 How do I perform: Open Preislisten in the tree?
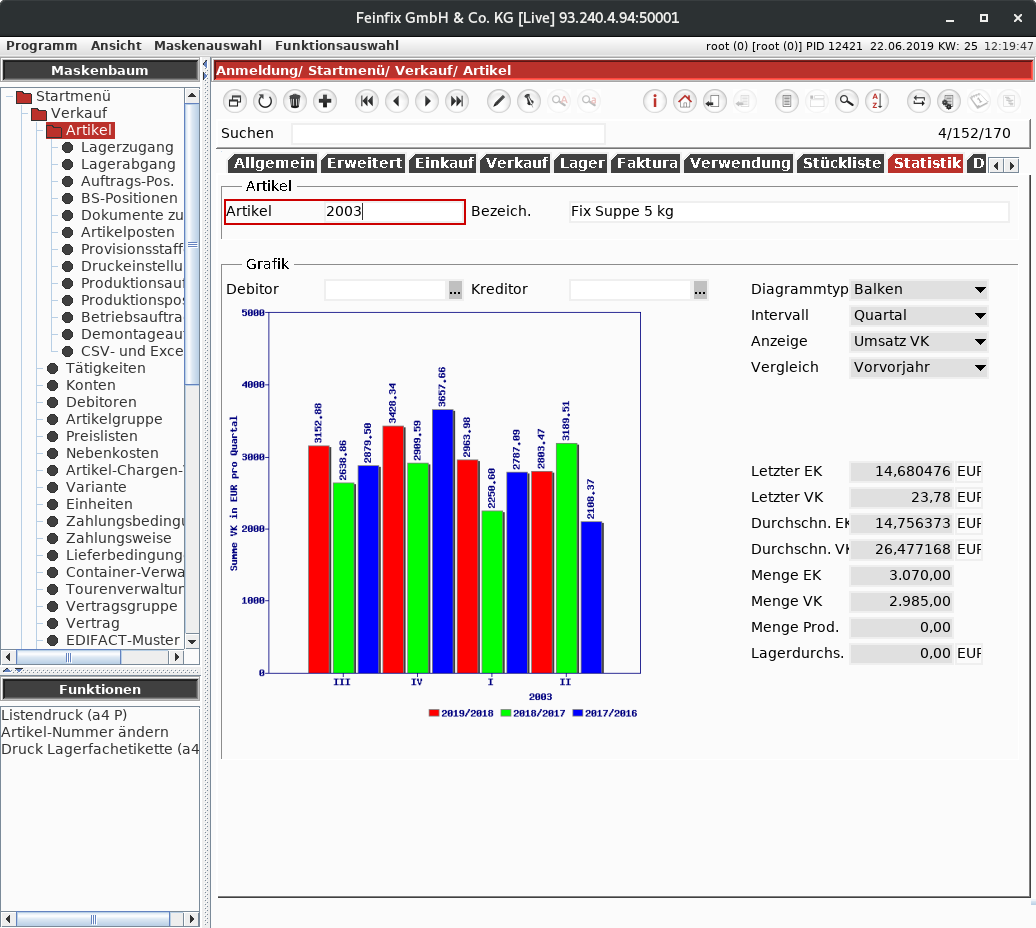pyautogui.click(x=102, y=436)
